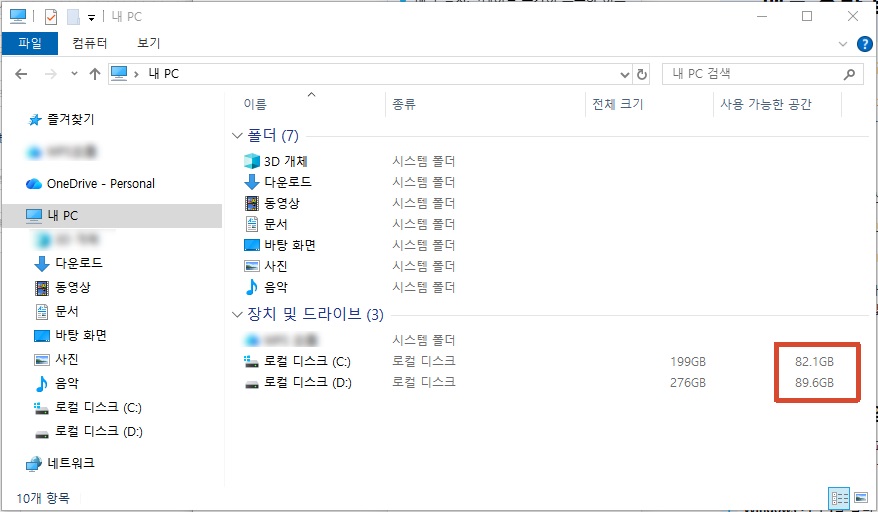Refresh the 내 PC view
The width and height of the screenshot is (878, 512).
[x=642, y=75]
